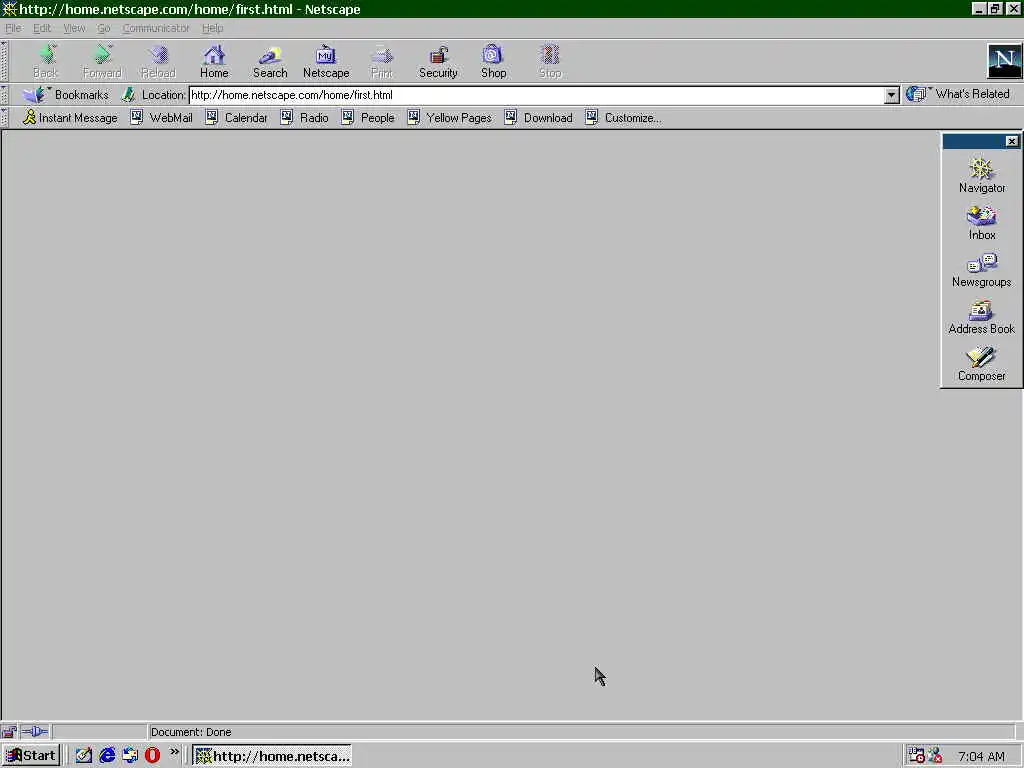1024x768 pixels.
Task: Open the Calendar bookmark
Action: 236,118
